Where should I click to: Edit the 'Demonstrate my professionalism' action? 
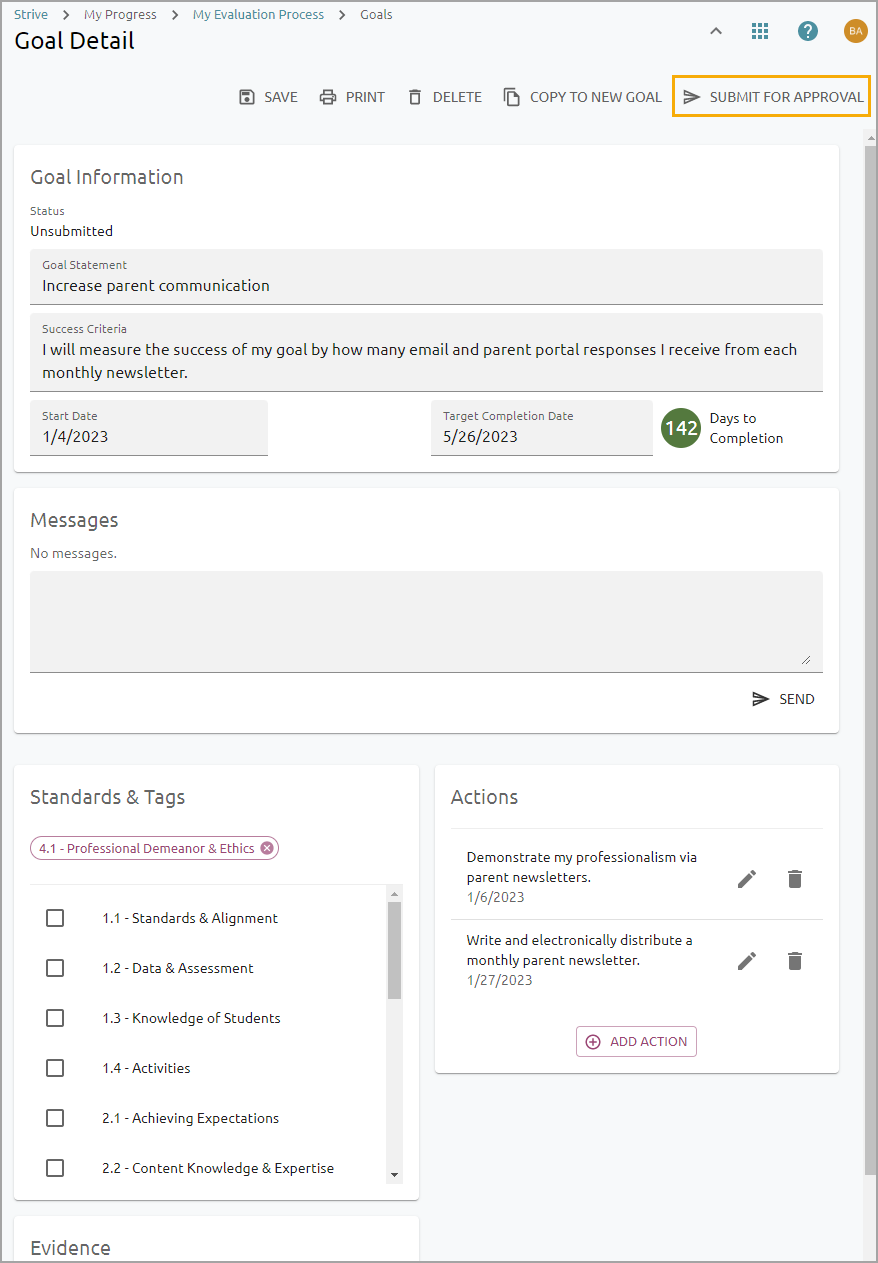(747, 879)
